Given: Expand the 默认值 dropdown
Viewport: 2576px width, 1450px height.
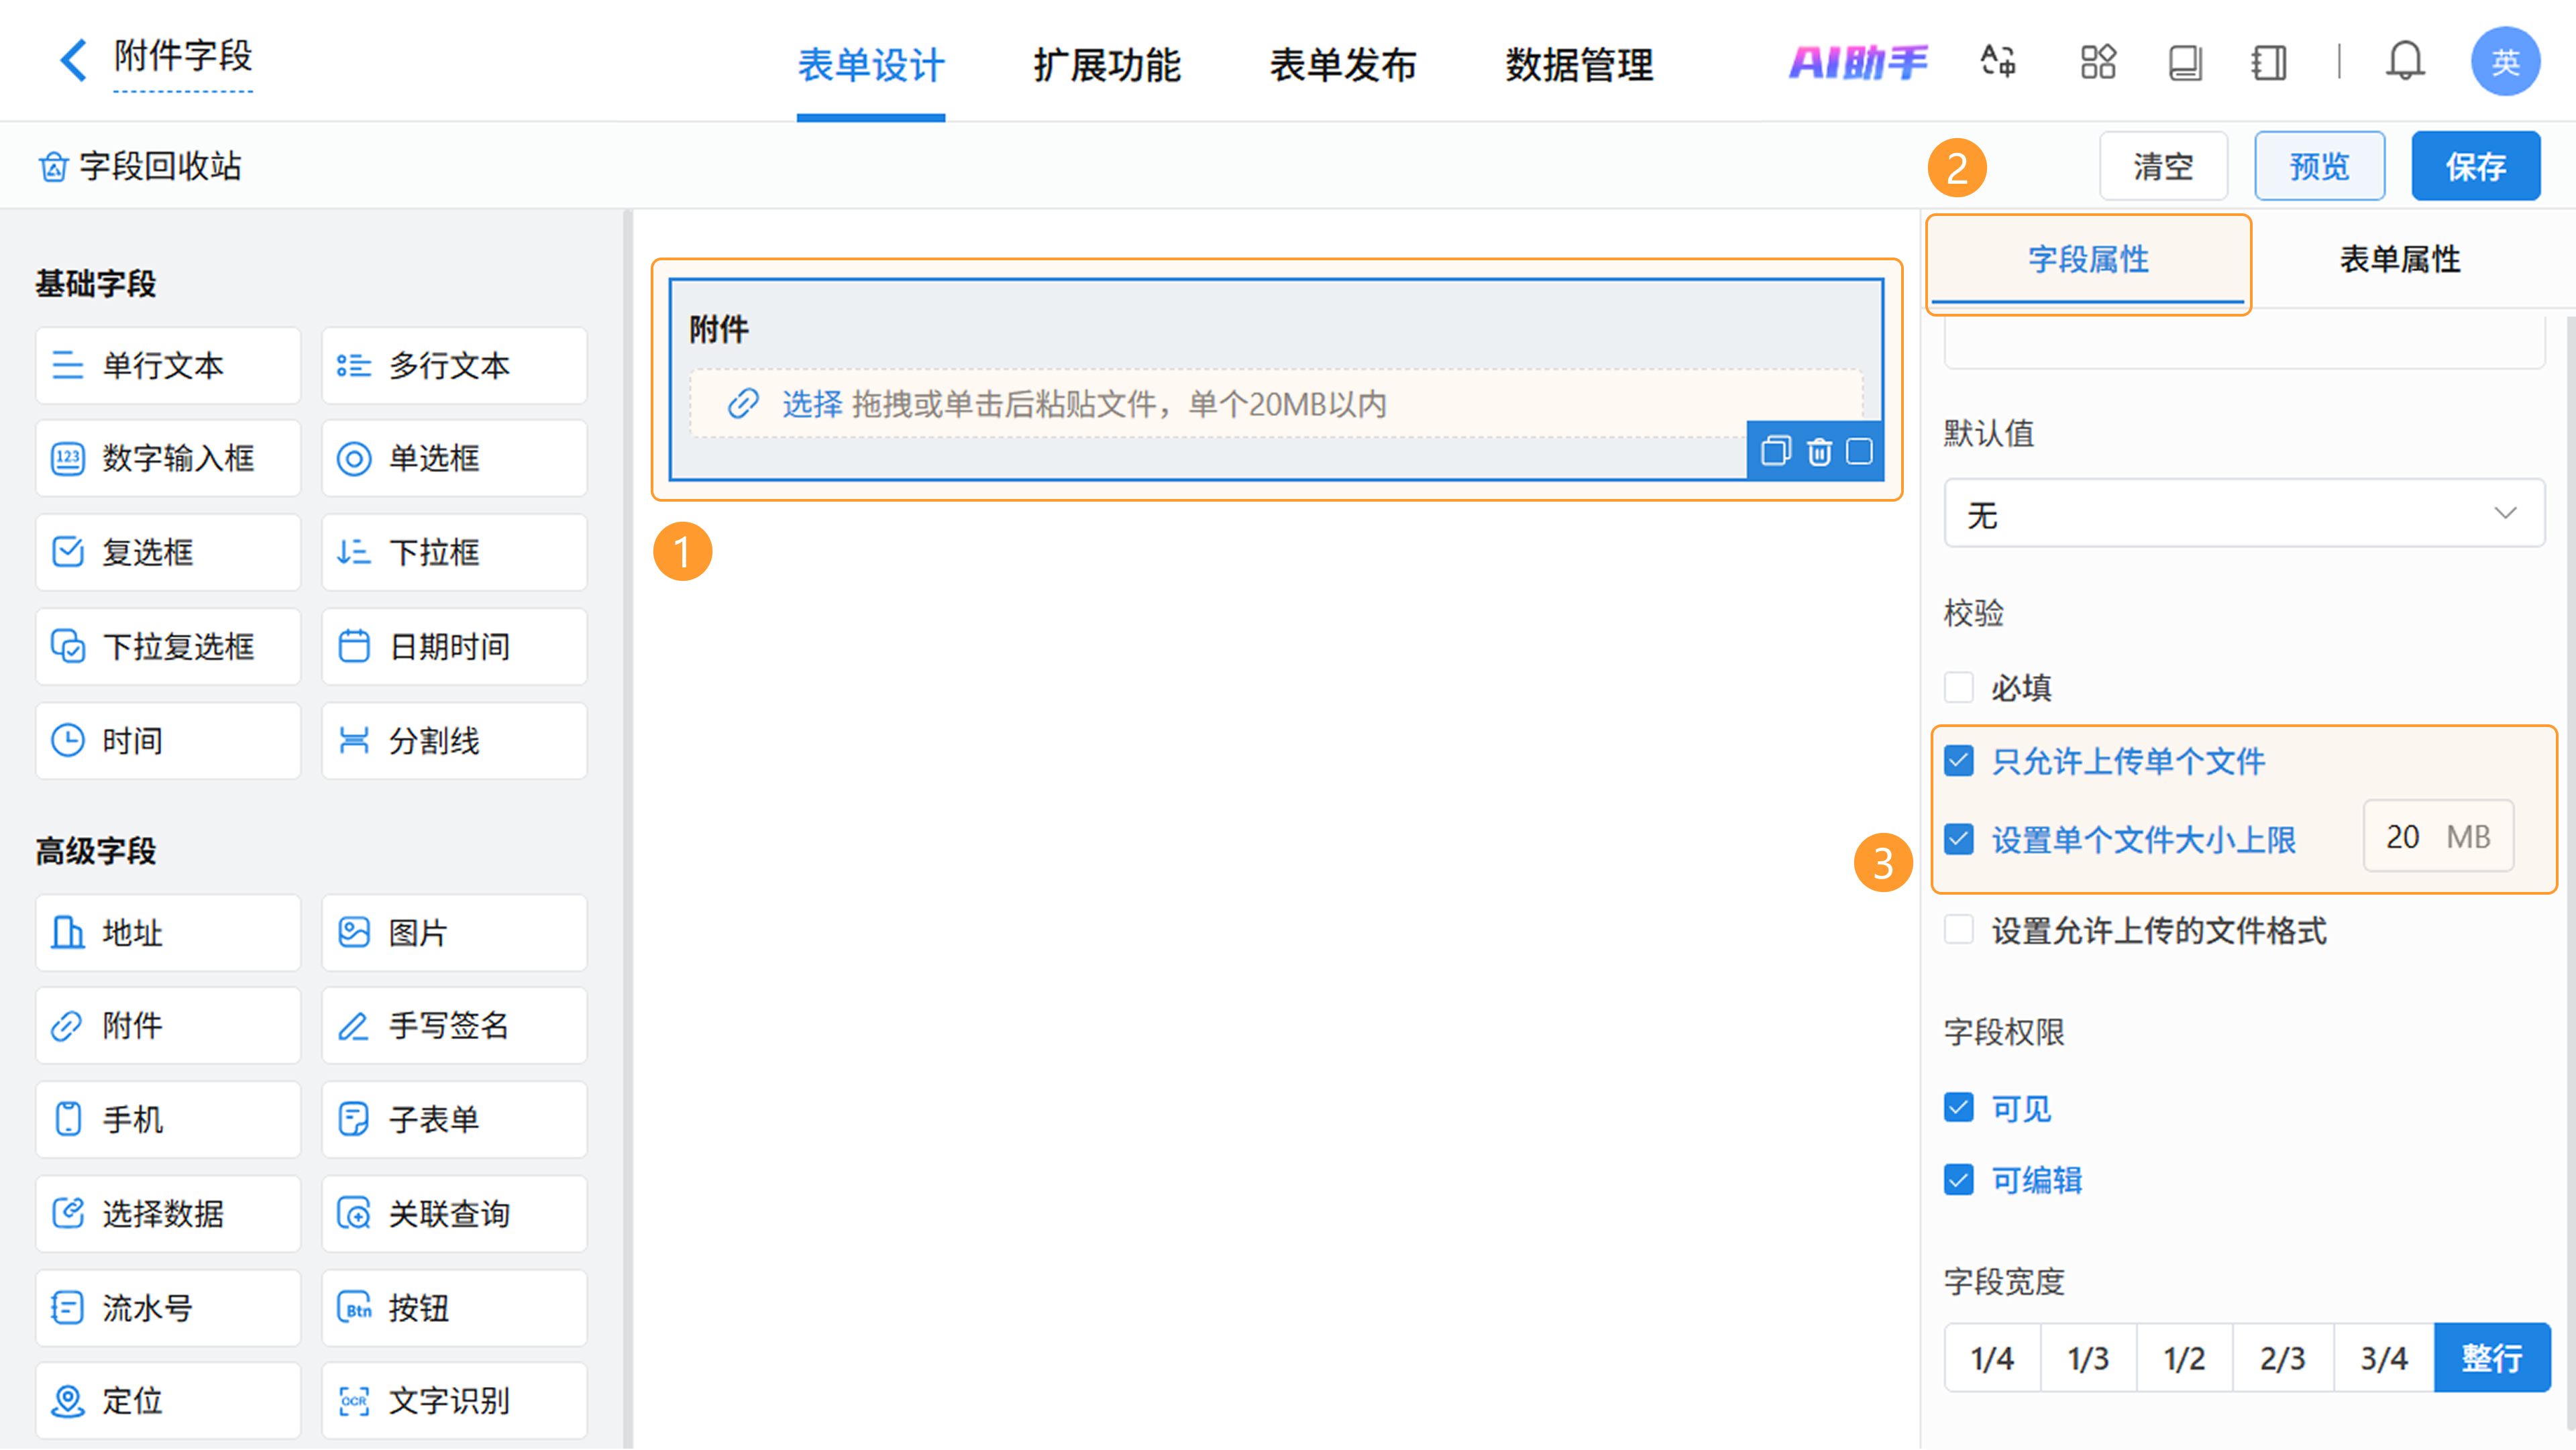Looking at the screenshot, I should click(2243, 514).
